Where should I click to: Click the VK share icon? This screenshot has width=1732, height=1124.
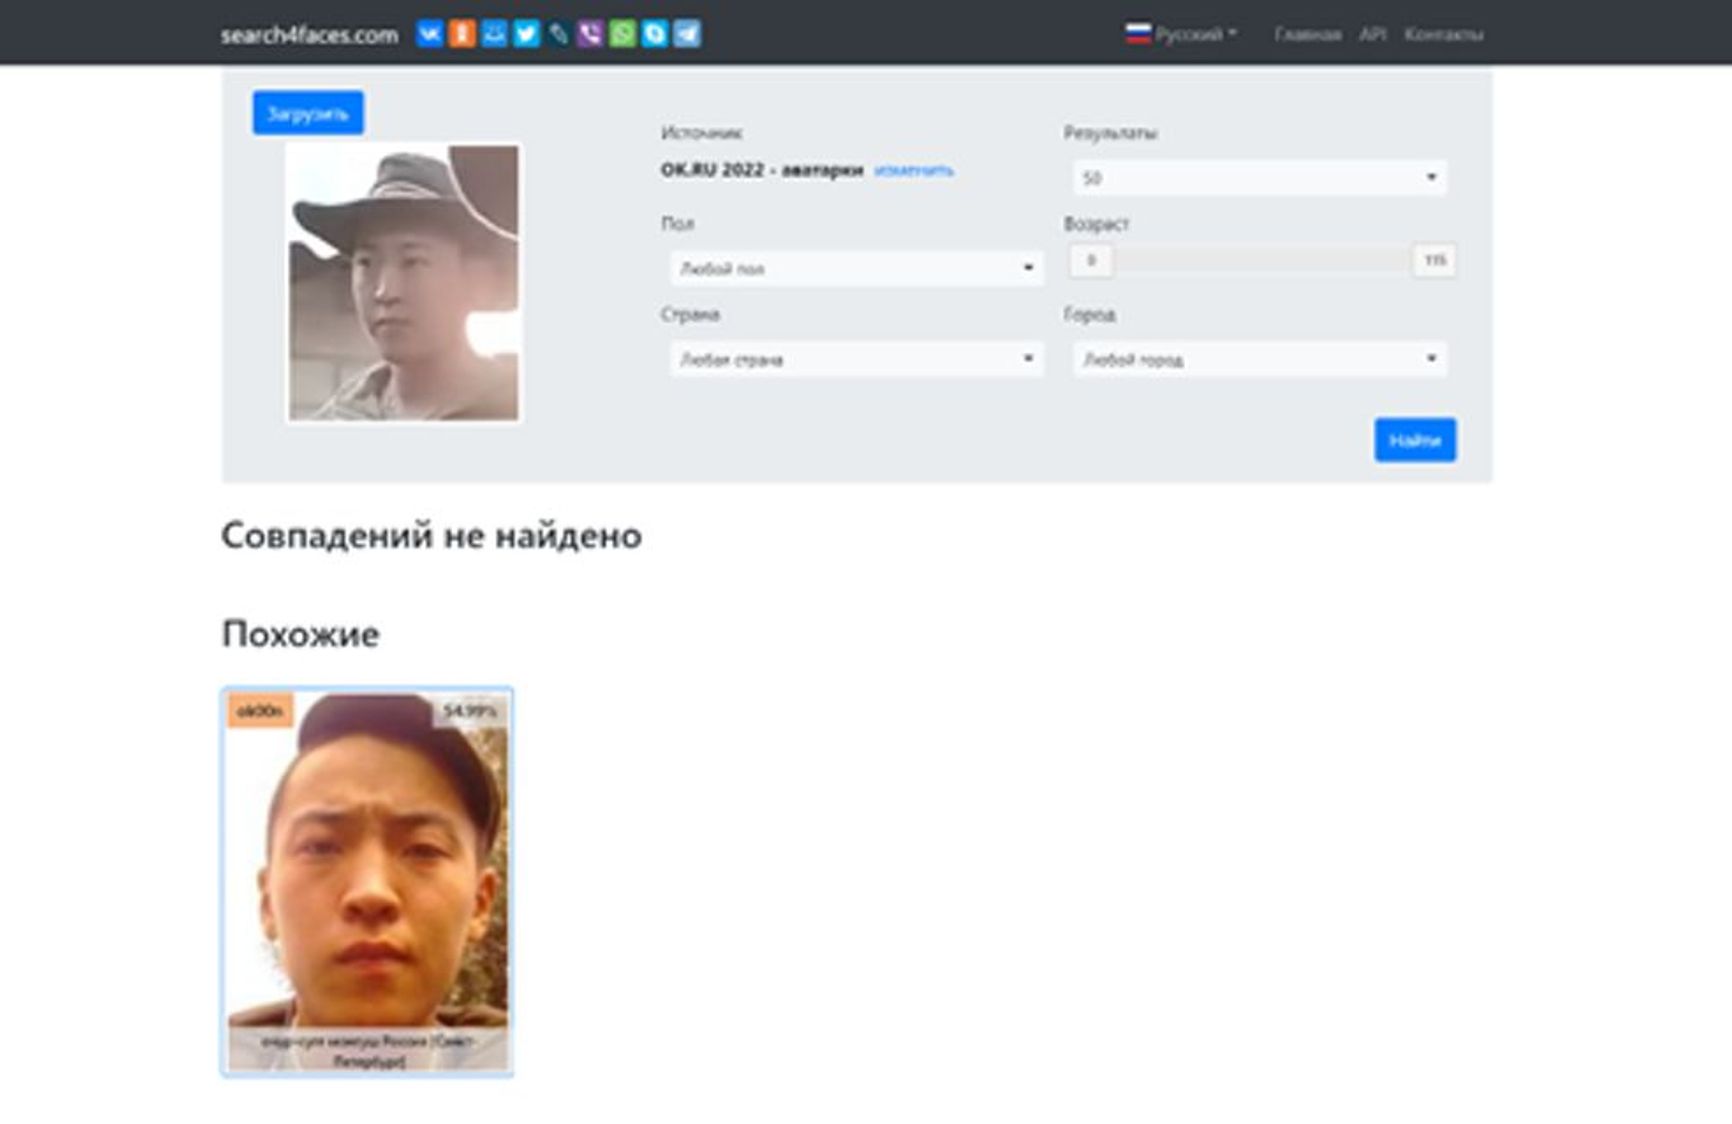pyautogui.click(x=430, y=34)
